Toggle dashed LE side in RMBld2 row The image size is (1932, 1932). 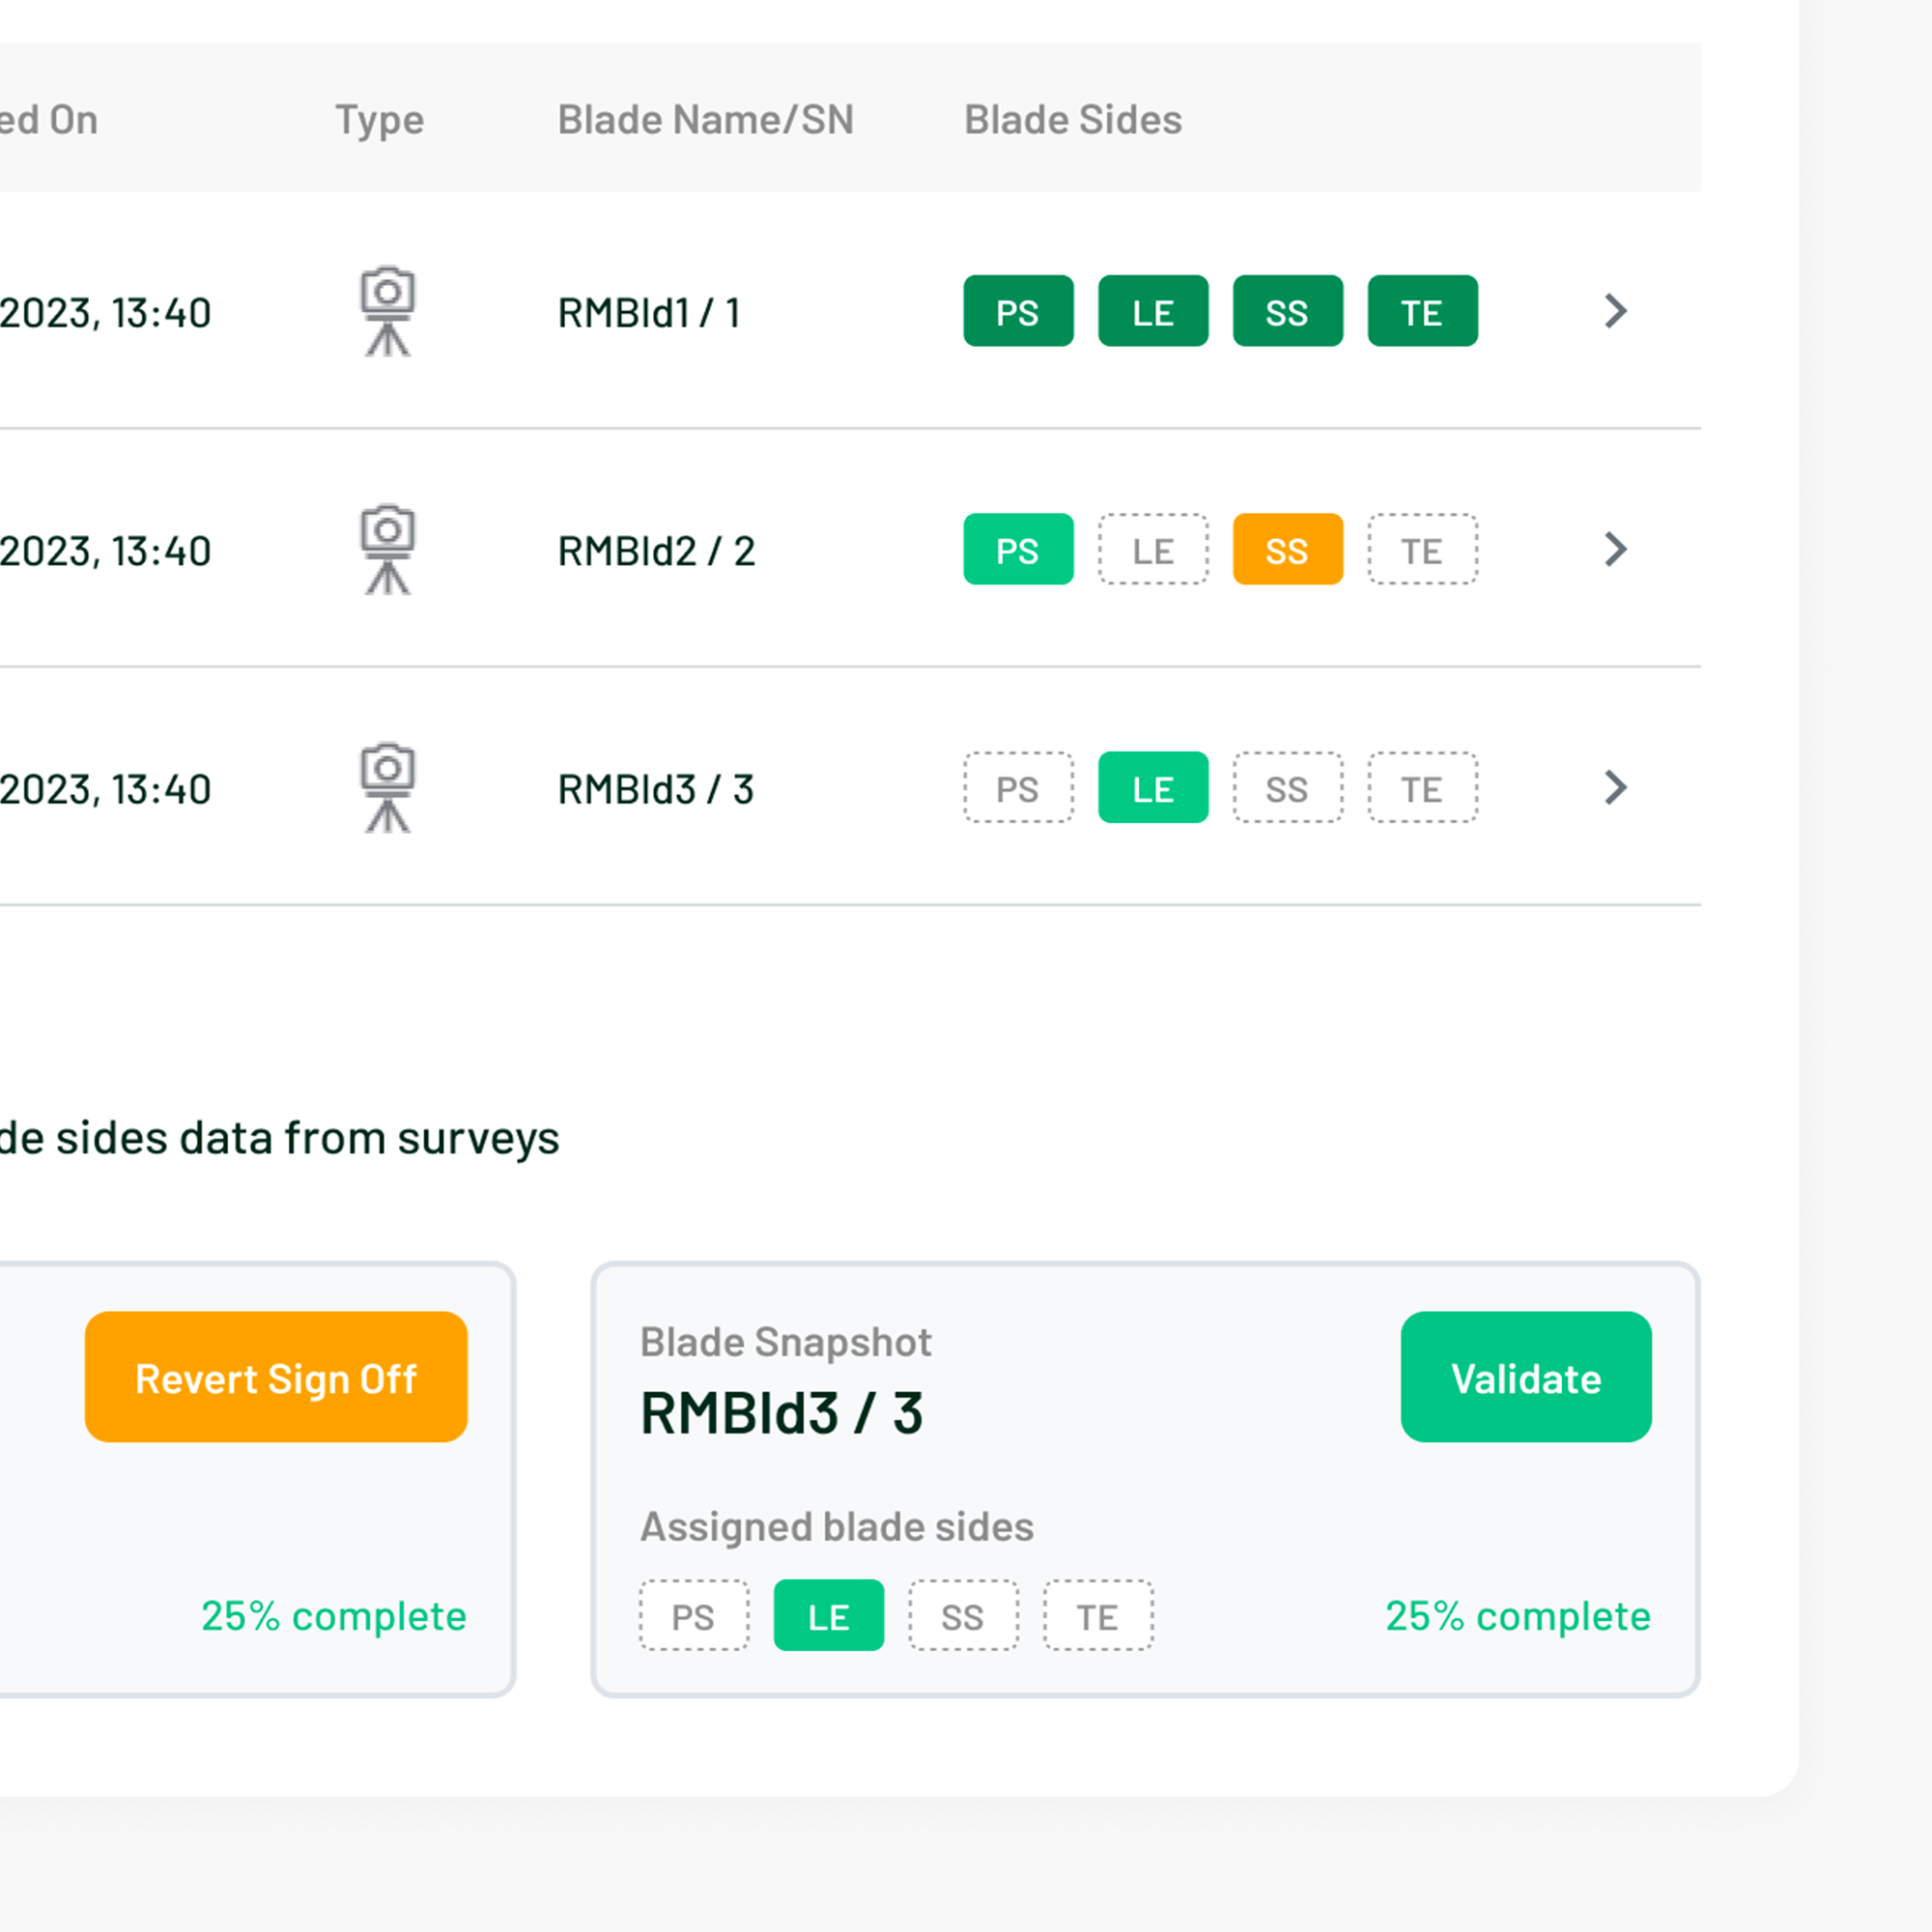click(x=1152, y=549)
